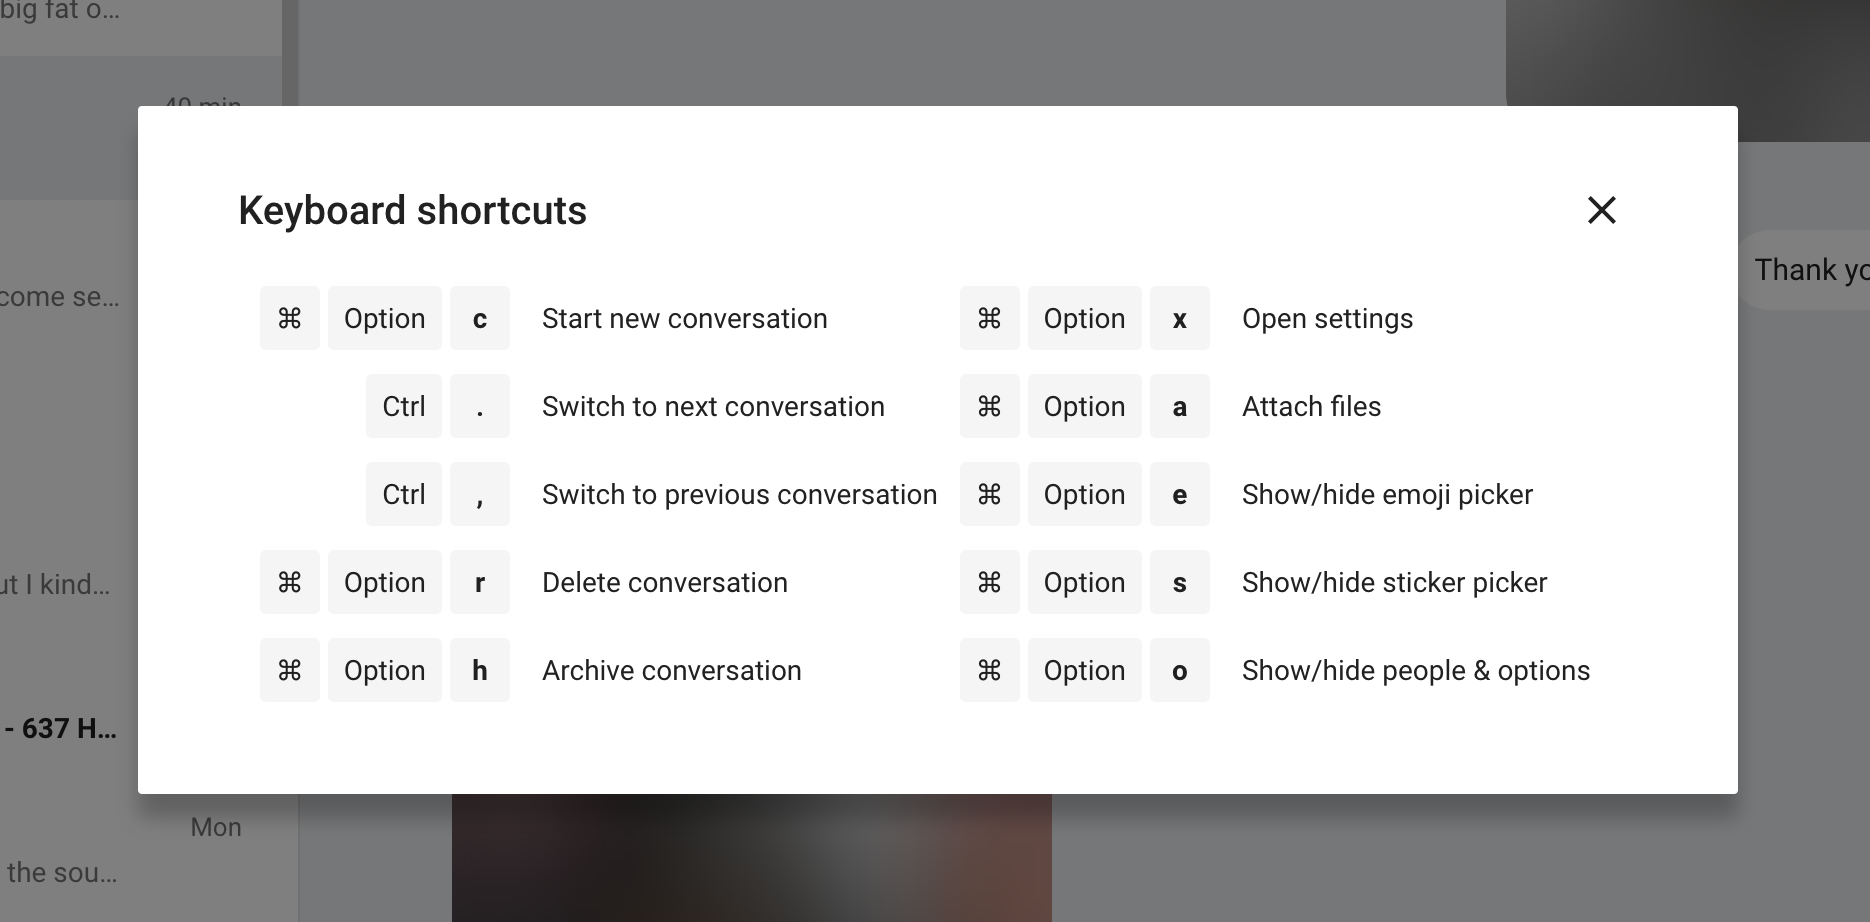Click the Command key icon next to Start new conversation
The image size is (1870, 922).
pyautogui.click(x=289, y=318)
